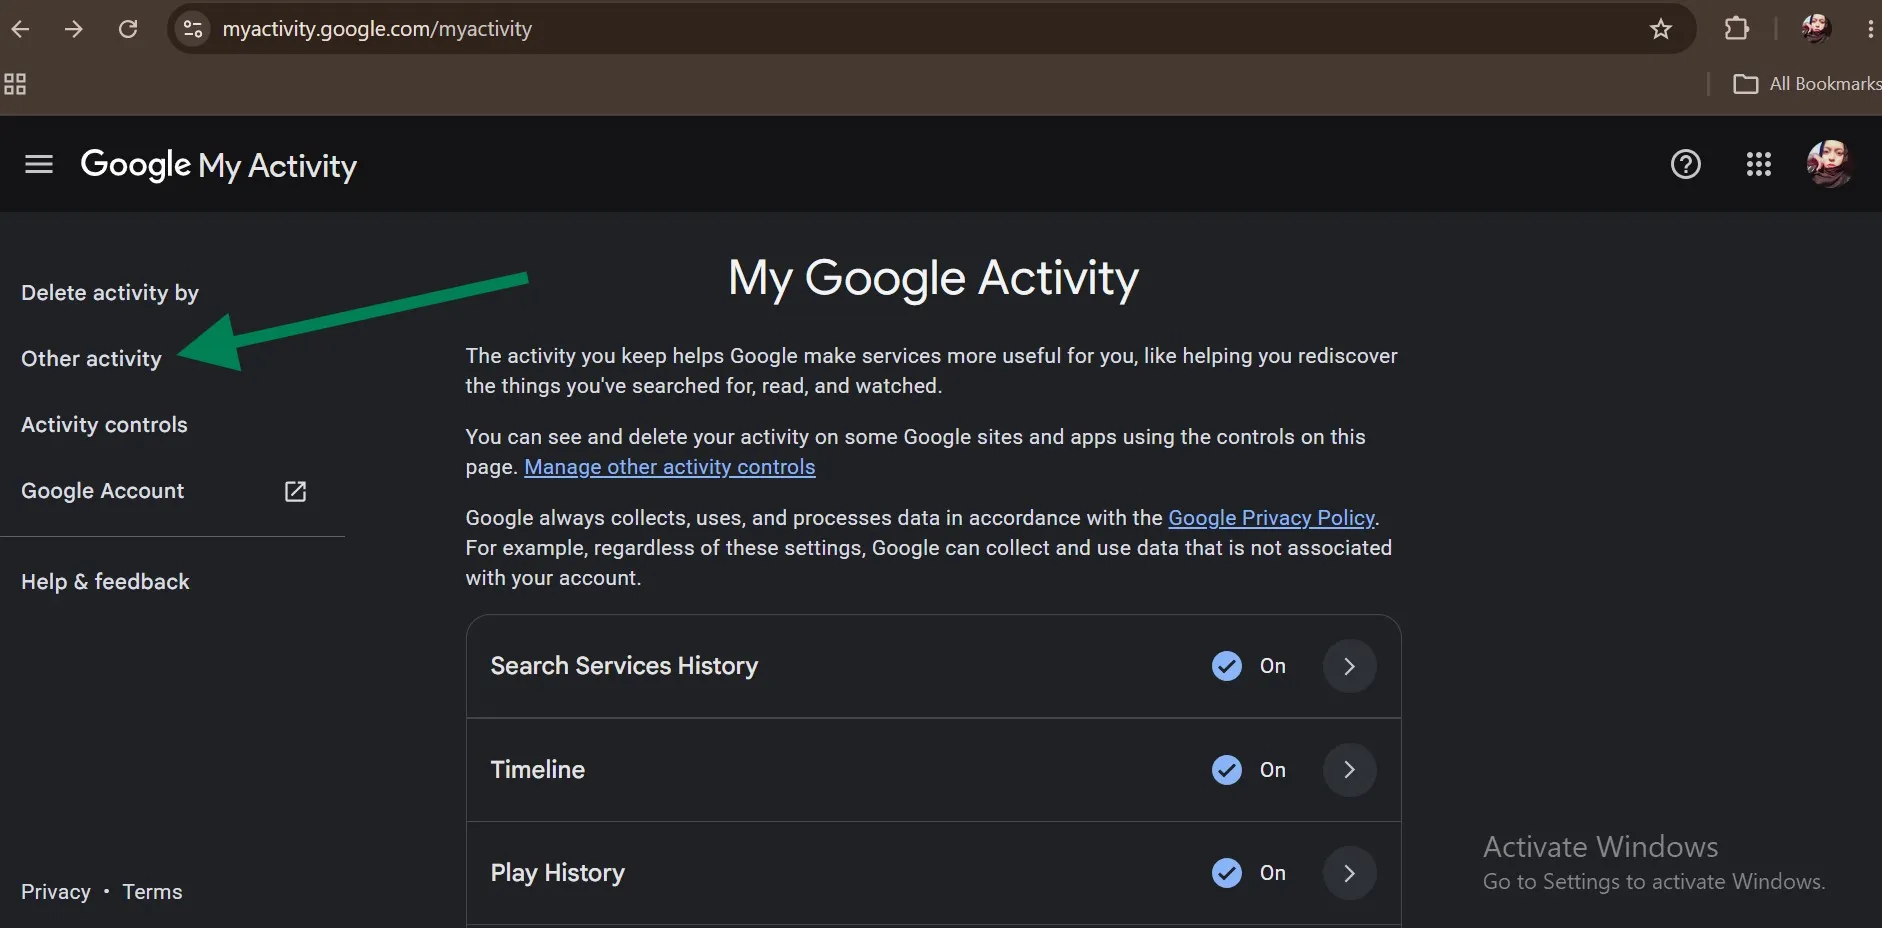This screenshot has width=1882, height=928.
Task: Expand Play History chevron arrow
Action: click(x=1349, y=873)
